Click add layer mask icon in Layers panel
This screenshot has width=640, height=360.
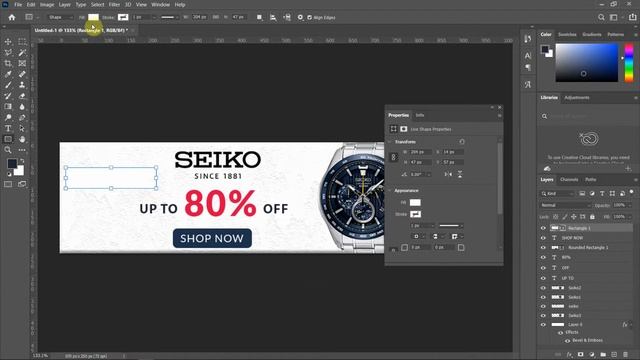pyautogui.click(x=580, y=354)
